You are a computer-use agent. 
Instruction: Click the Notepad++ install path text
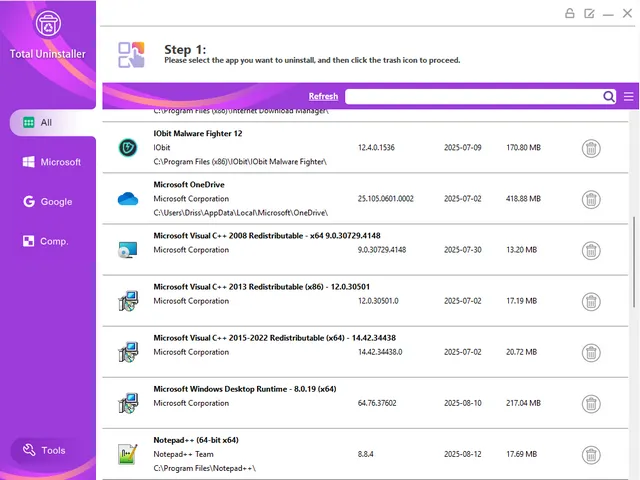(204, 468)
